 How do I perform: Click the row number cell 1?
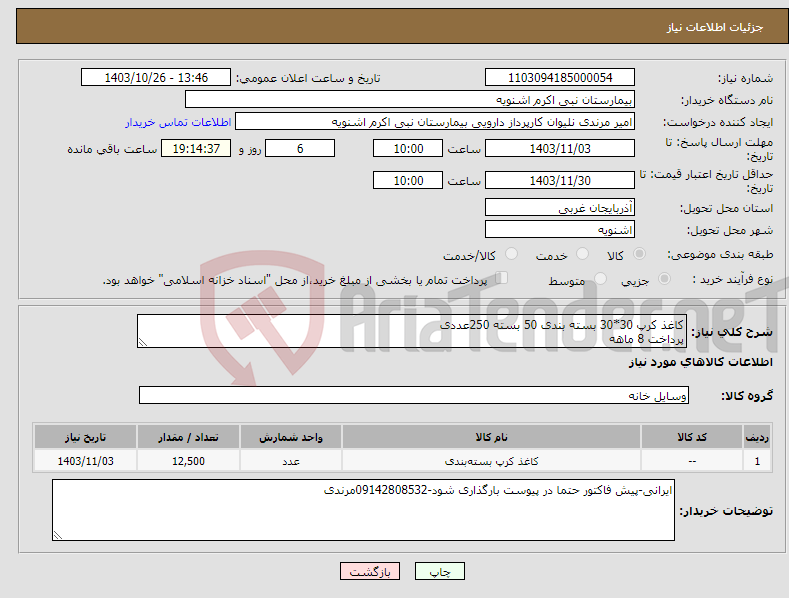click(x=757, y=461)
